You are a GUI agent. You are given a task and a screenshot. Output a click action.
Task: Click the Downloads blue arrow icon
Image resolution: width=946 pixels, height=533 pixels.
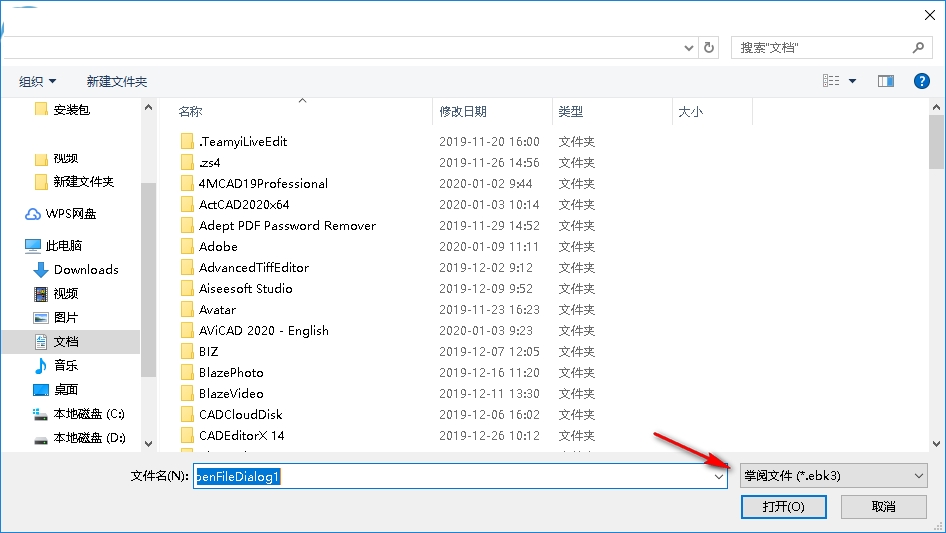click(40, 270)
